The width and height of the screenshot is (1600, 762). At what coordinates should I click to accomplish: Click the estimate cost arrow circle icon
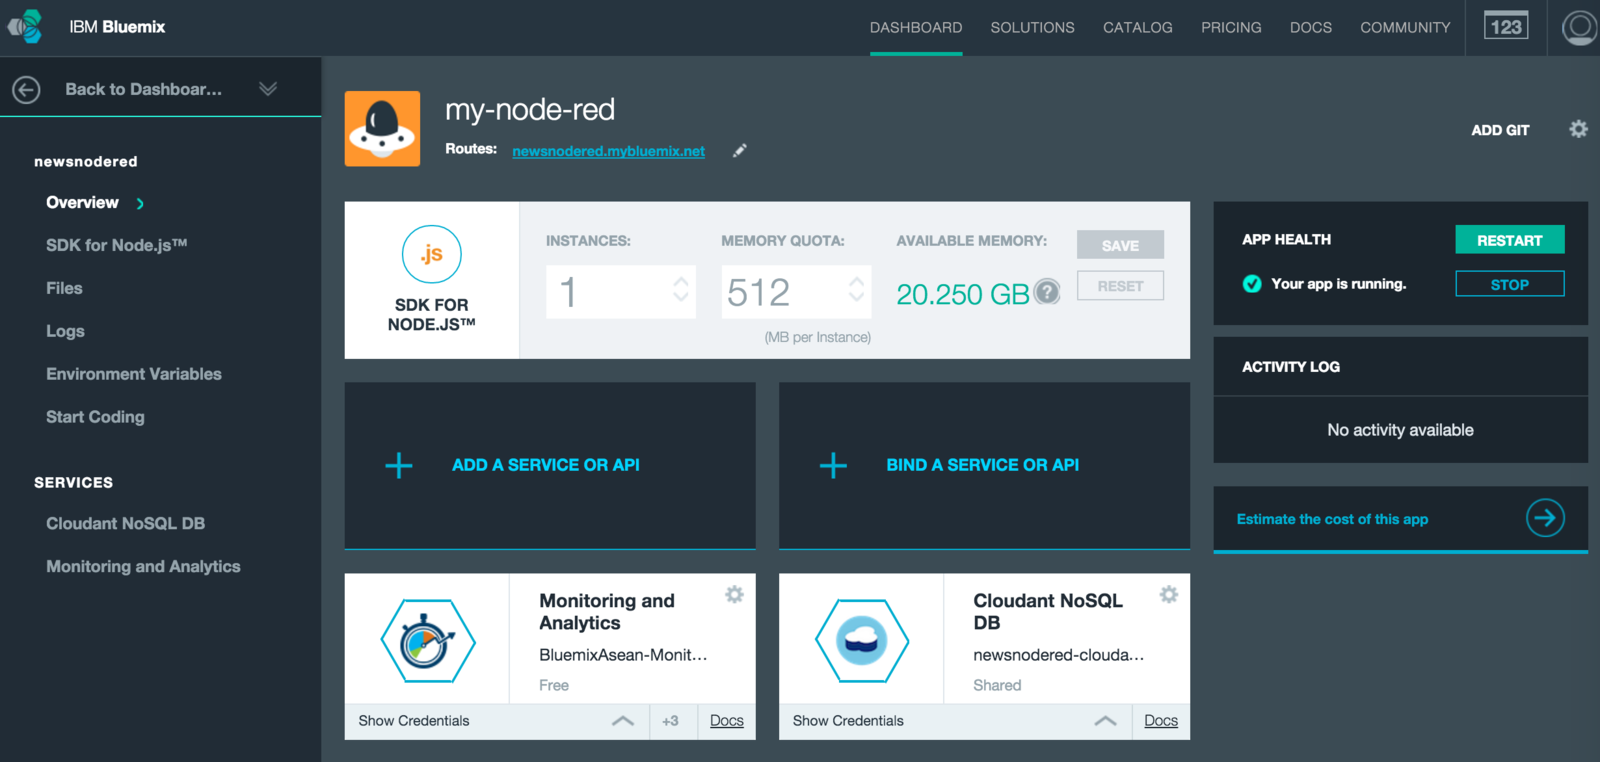[x=1545, y=518]
